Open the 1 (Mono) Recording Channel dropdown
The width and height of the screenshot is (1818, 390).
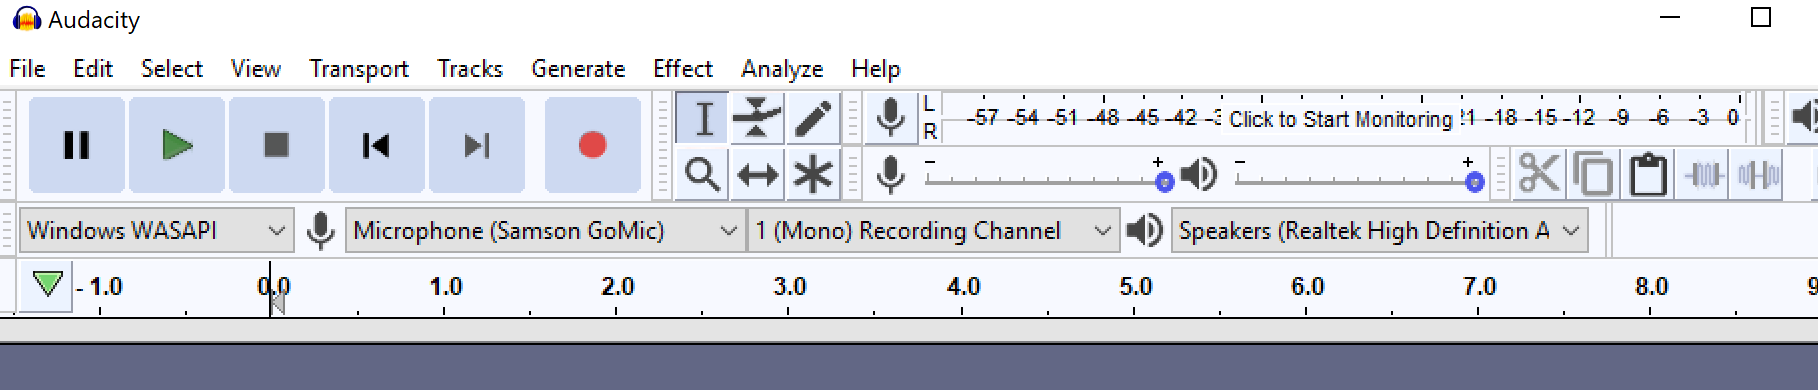pyautogui.click(x=933, y=231)
